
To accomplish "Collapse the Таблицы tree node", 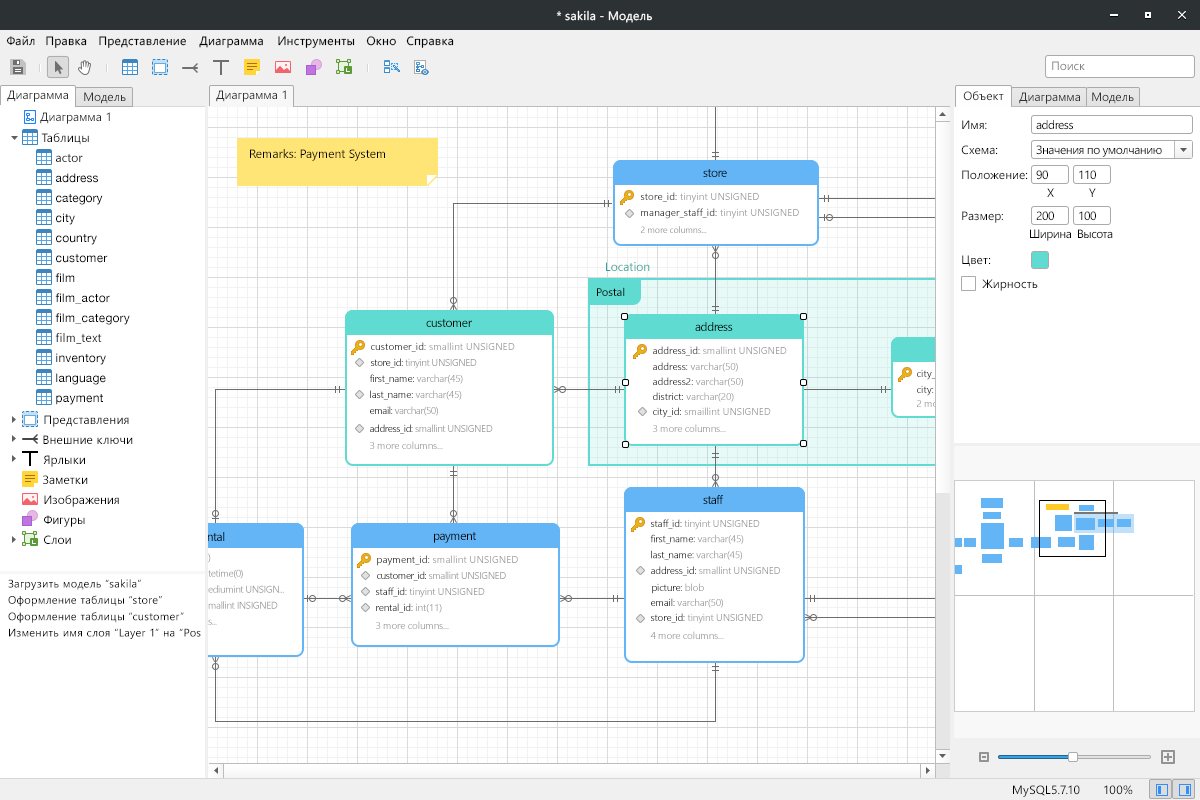I will [x=14, y=138].
